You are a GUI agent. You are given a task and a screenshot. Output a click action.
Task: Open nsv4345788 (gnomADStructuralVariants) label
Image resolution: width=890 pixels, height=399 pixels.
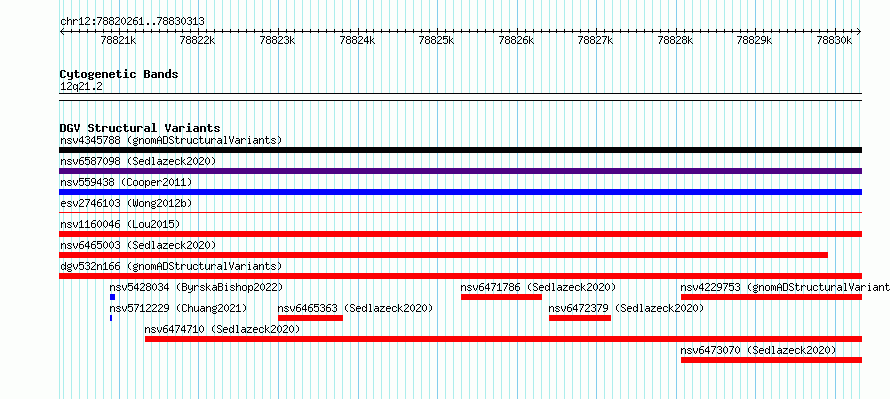click(171, 140)
